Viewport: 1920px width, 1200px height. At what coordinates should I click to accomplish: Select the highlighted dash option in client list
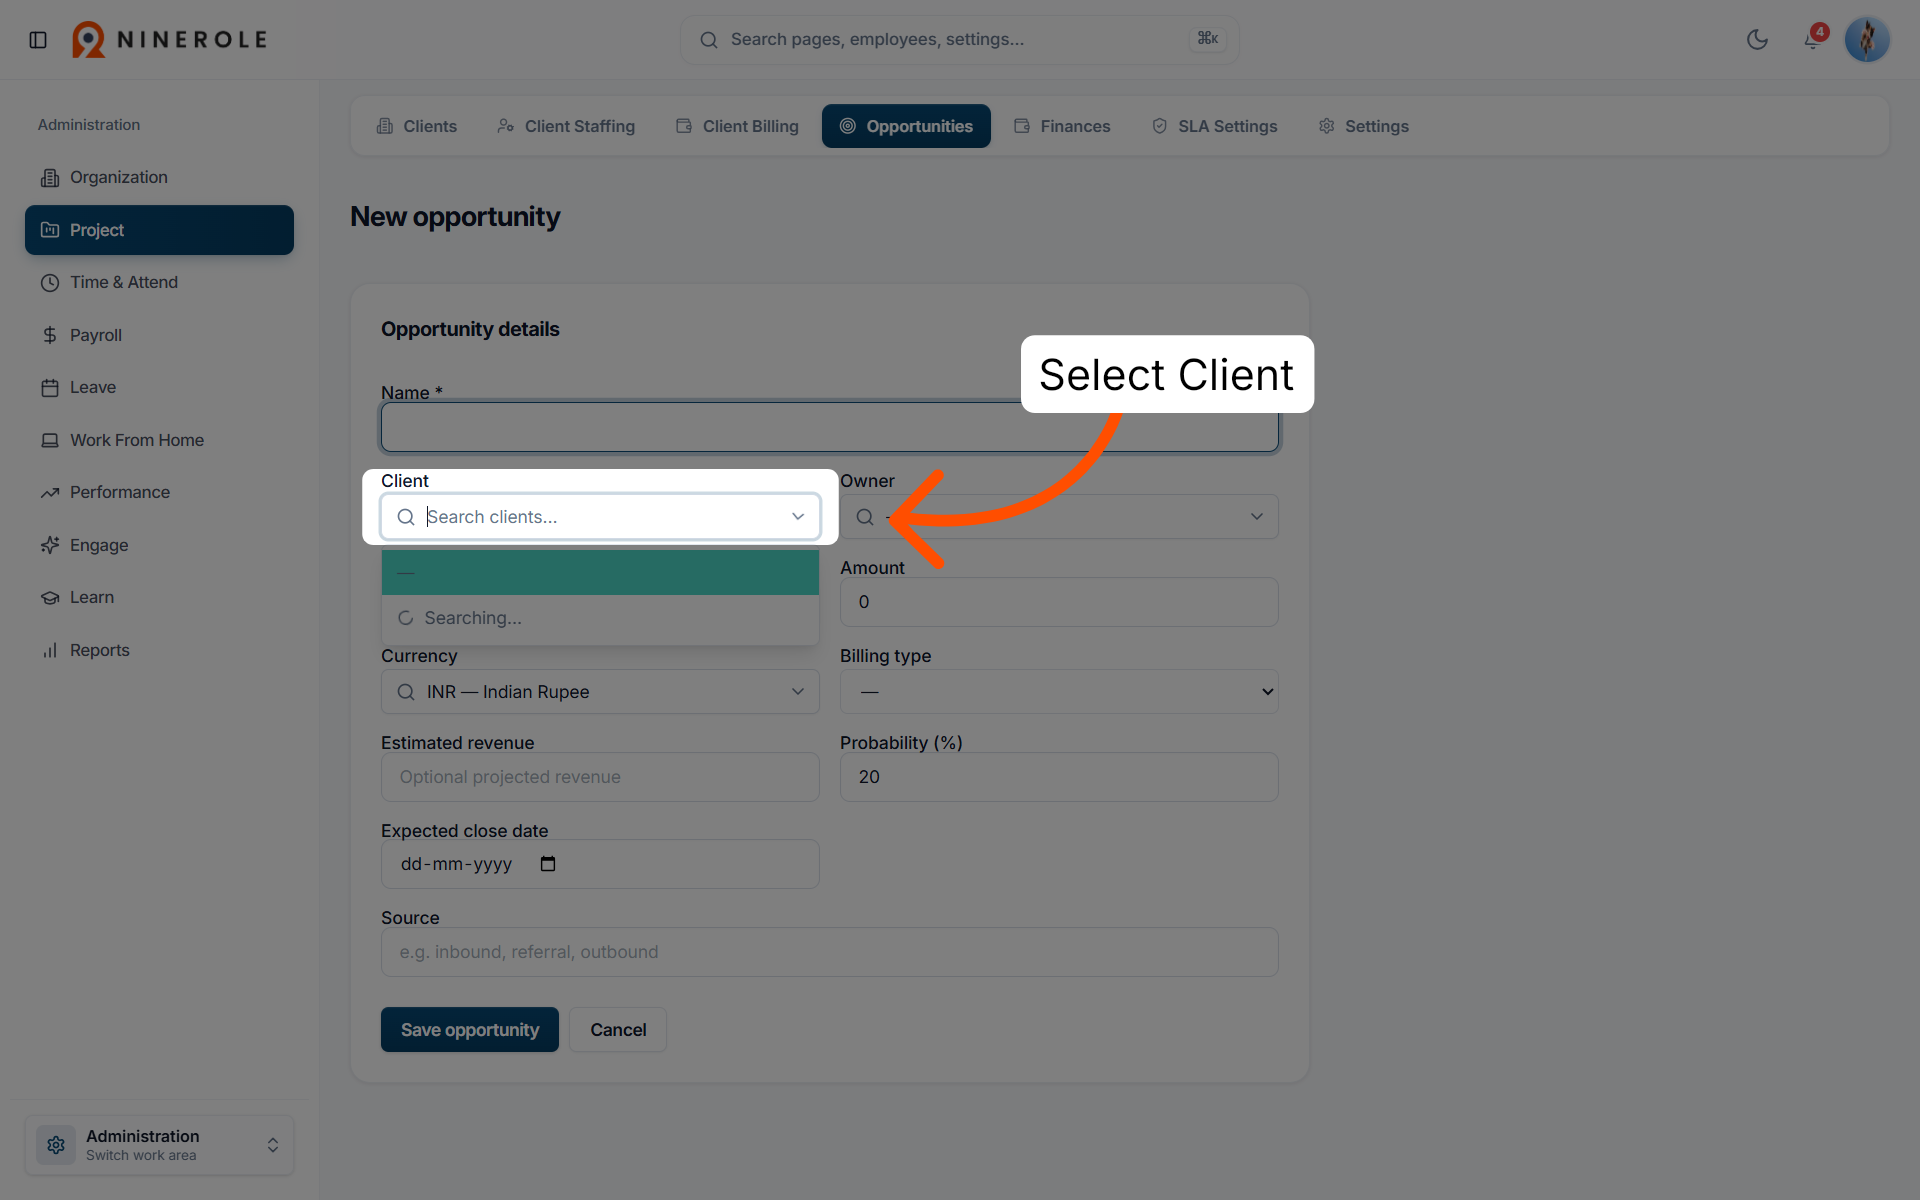(x=600, y=573)
